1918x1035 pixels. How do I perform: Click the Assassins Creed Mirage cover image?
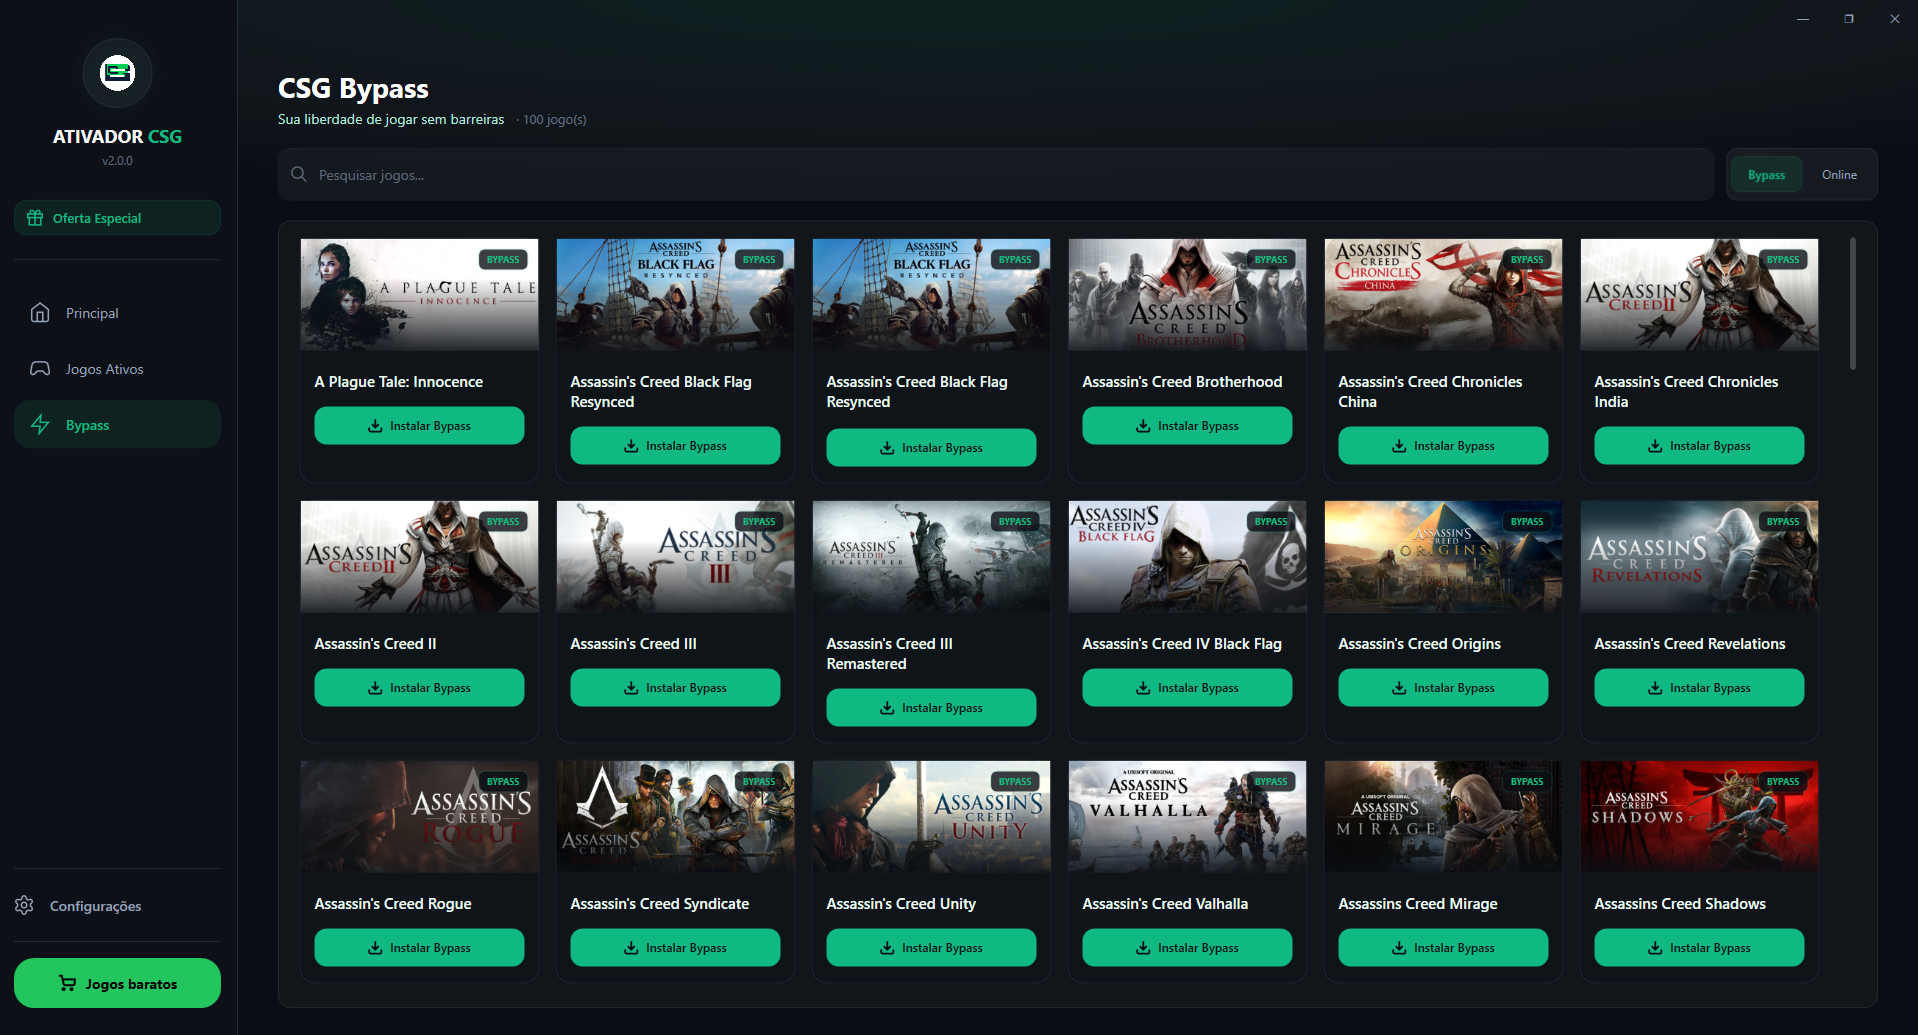tap(1443, 817)
